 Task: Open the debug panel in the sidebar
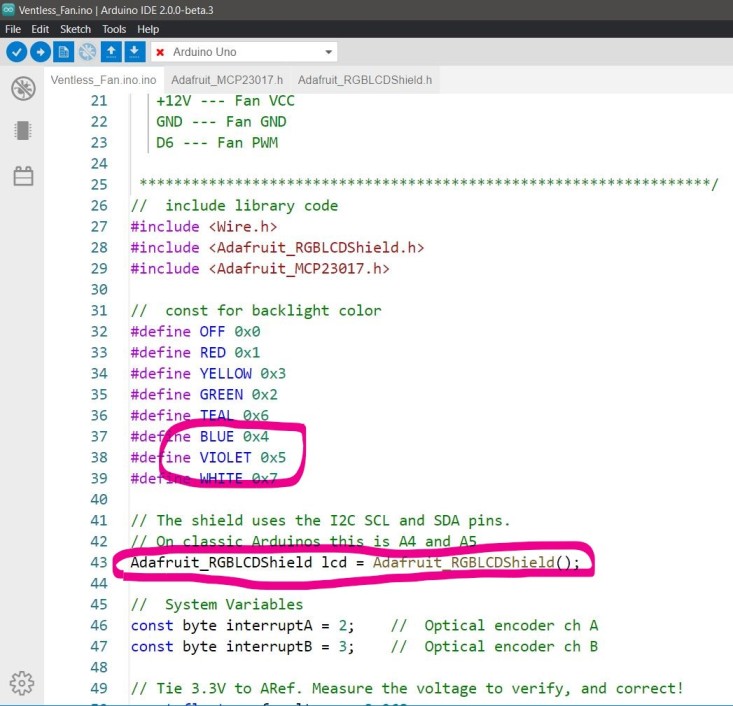pyautogui.click(x=23, y=88)
